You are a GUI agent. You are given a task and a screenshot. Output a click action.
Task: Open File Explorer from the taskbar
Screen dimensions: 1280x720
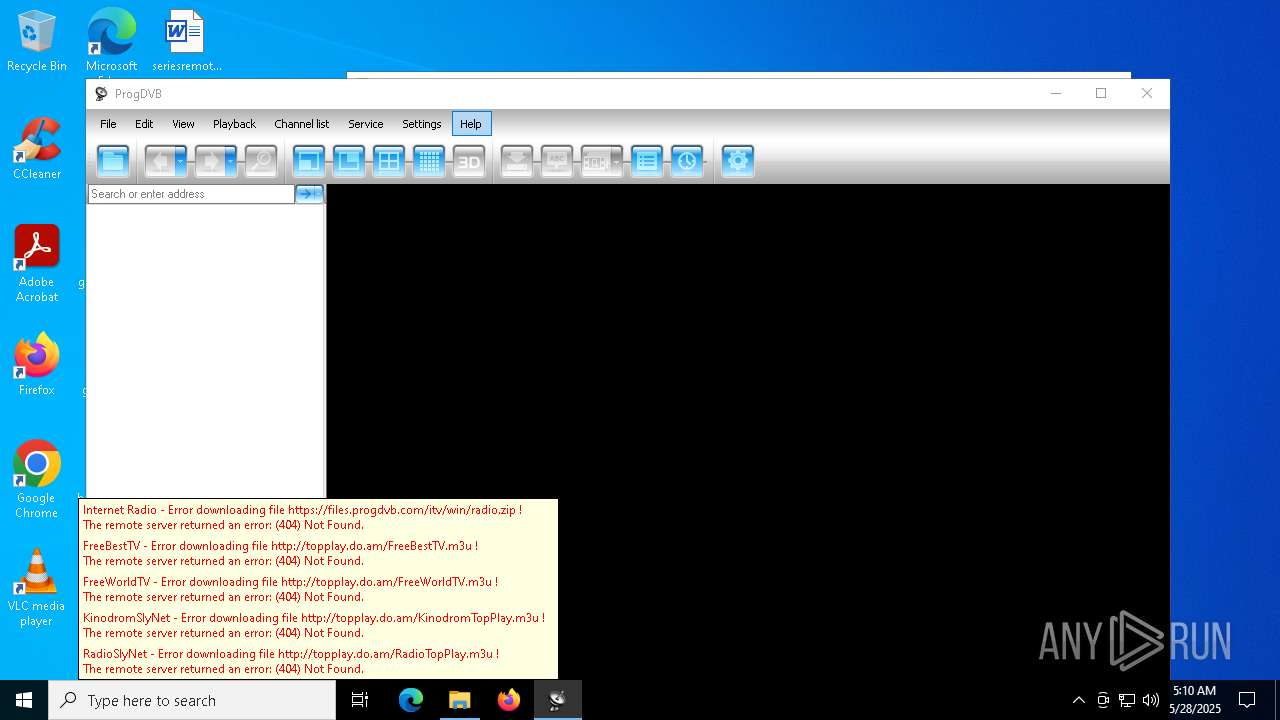click(x=460, y=700)
